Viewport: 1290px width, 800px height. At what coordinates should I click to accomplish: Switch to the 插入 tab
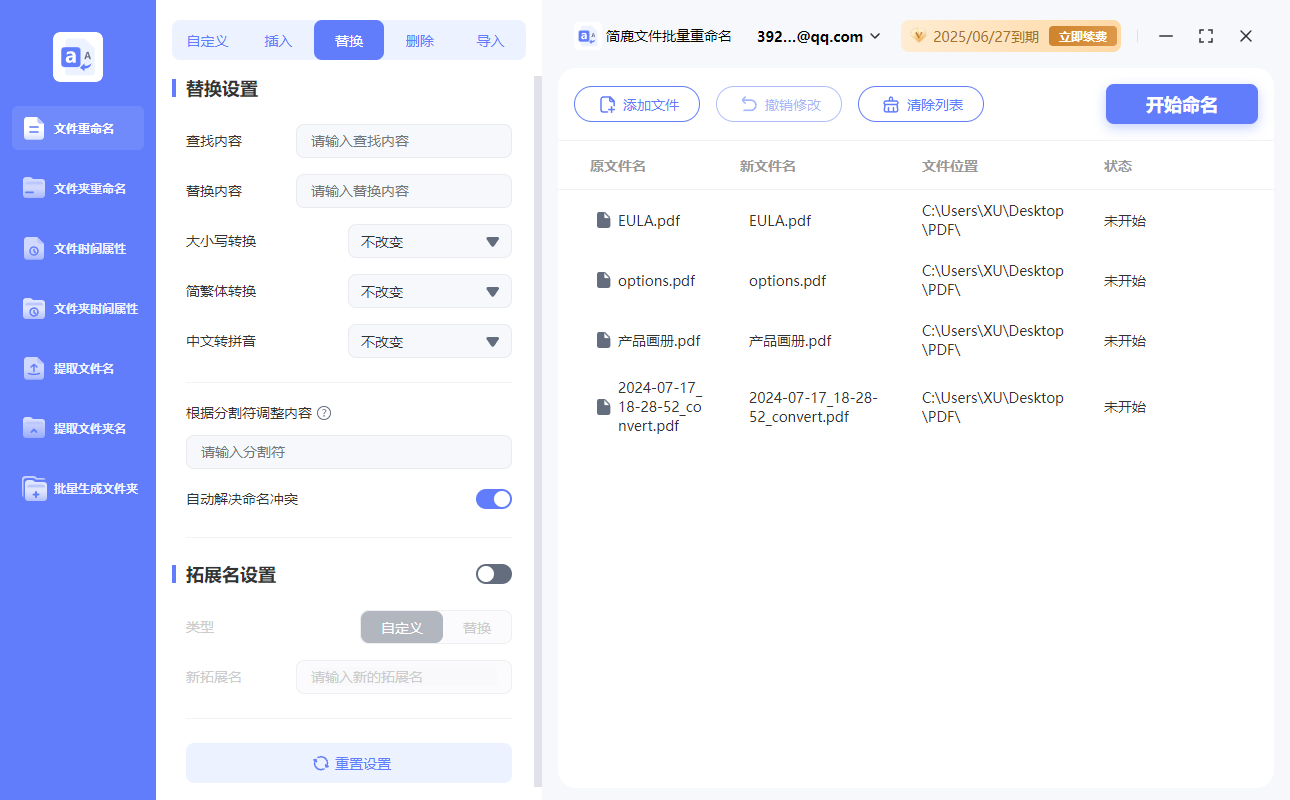point(278,41)
